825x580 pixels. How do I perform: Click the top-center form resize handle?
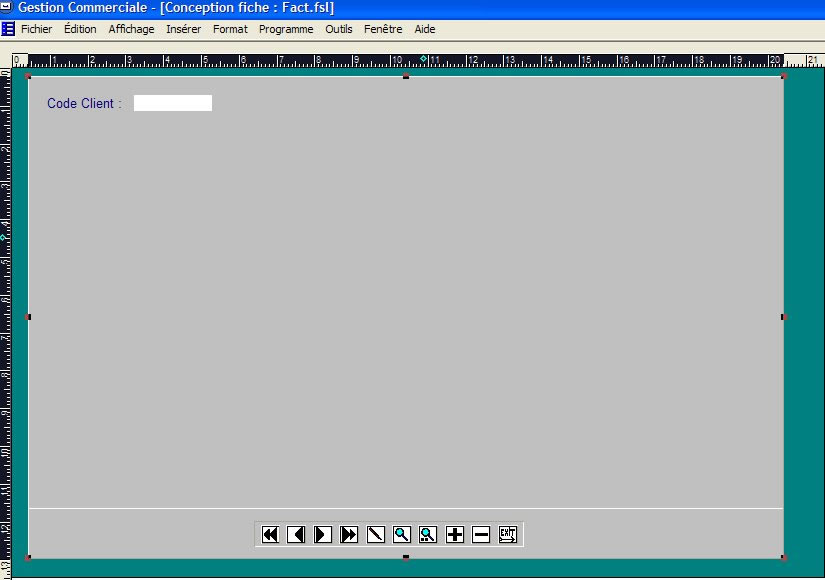point(406,76)
